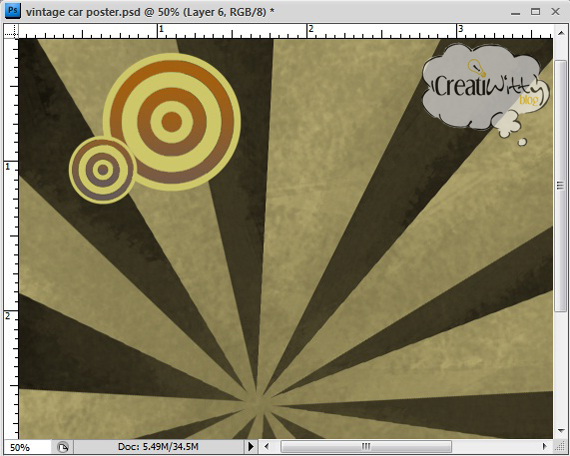Screen dimensions: 570x456
Task: Click the window resize grip corner
Action: tap(560, 446)
